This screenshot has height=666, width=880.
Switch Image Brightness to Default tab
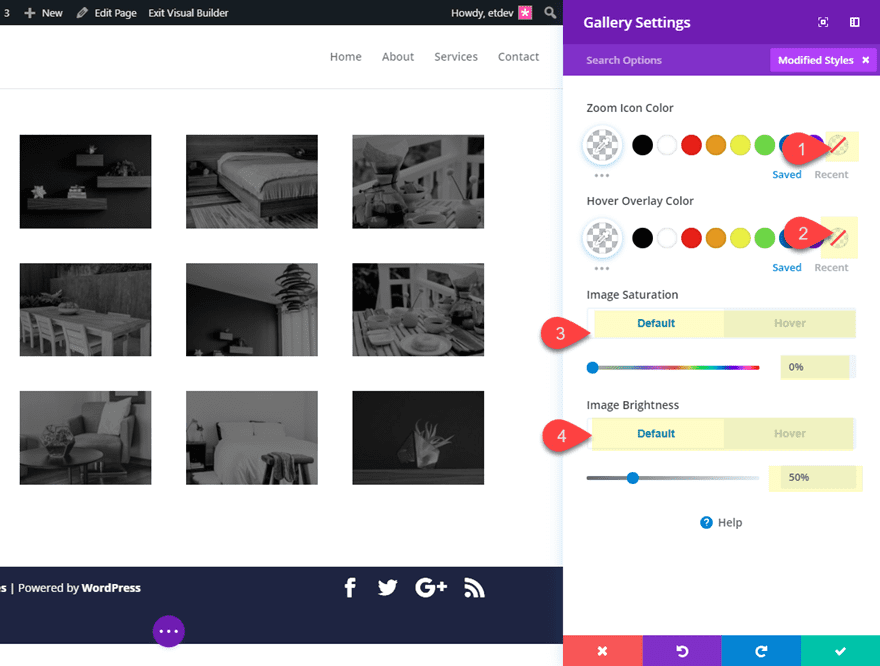point(657,433)
